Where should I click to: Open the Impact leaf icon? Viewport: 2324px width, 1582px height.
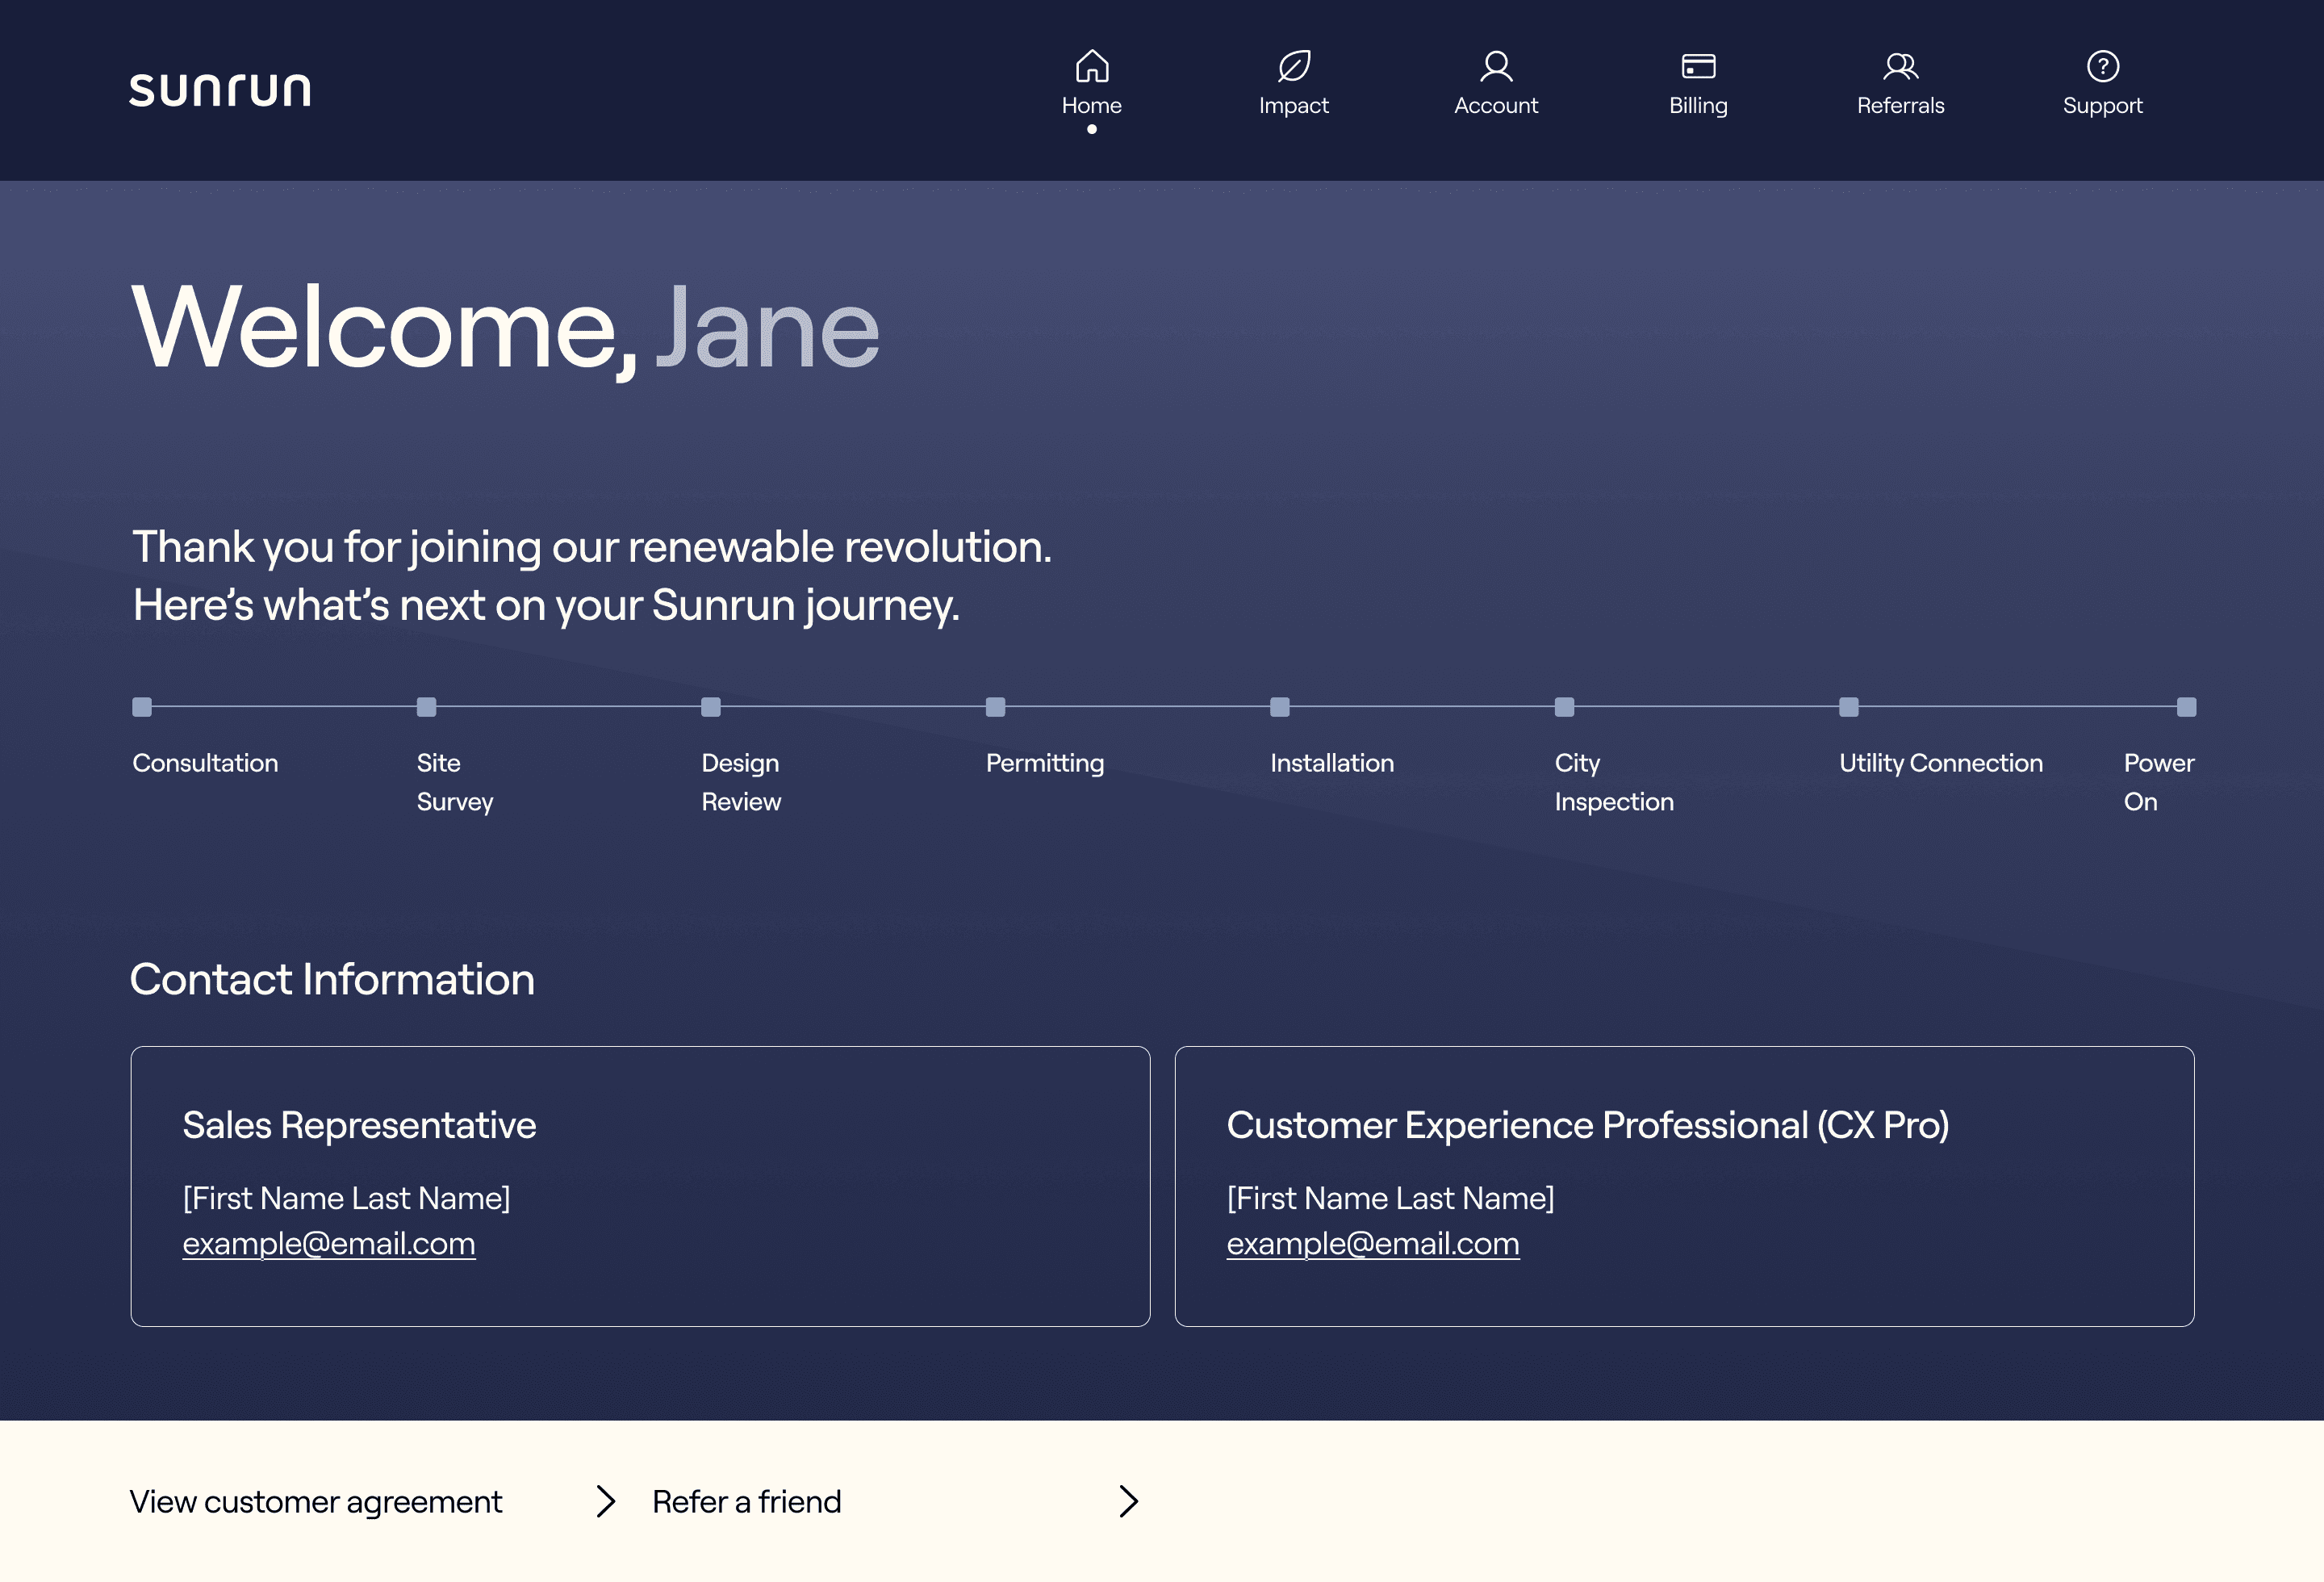pyautogui.click(x=1293, y=66)
